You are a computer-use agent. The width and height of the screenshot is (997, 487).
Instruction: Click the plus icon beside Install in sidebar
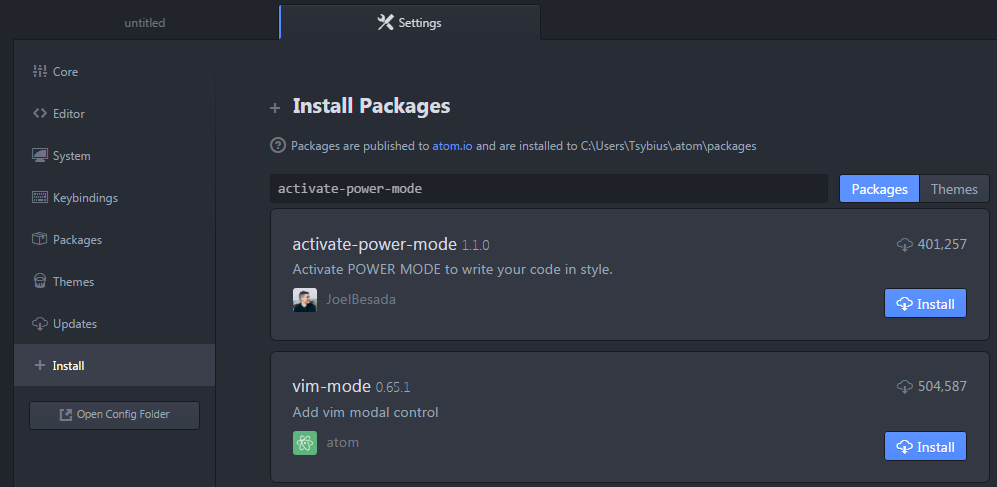point(39,366)
